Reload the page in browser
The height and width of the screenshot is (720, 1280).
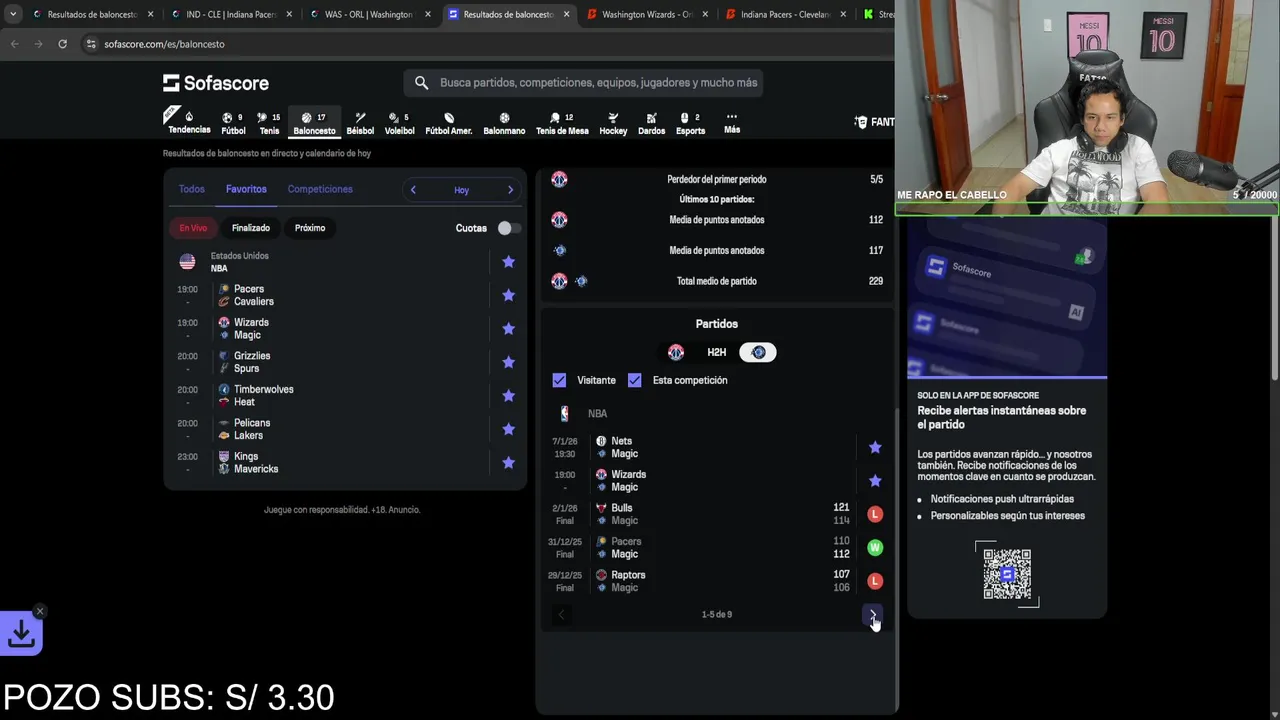click(62, 44)
